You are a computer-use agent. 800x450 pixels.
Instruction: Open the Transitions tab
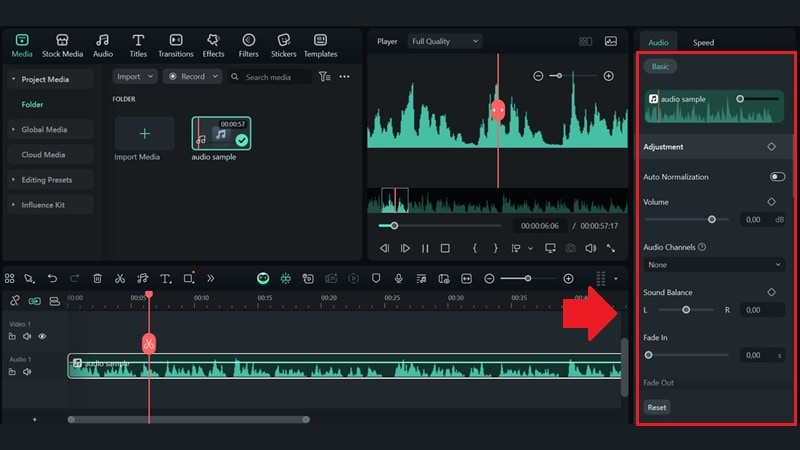(x=176, y=45)
